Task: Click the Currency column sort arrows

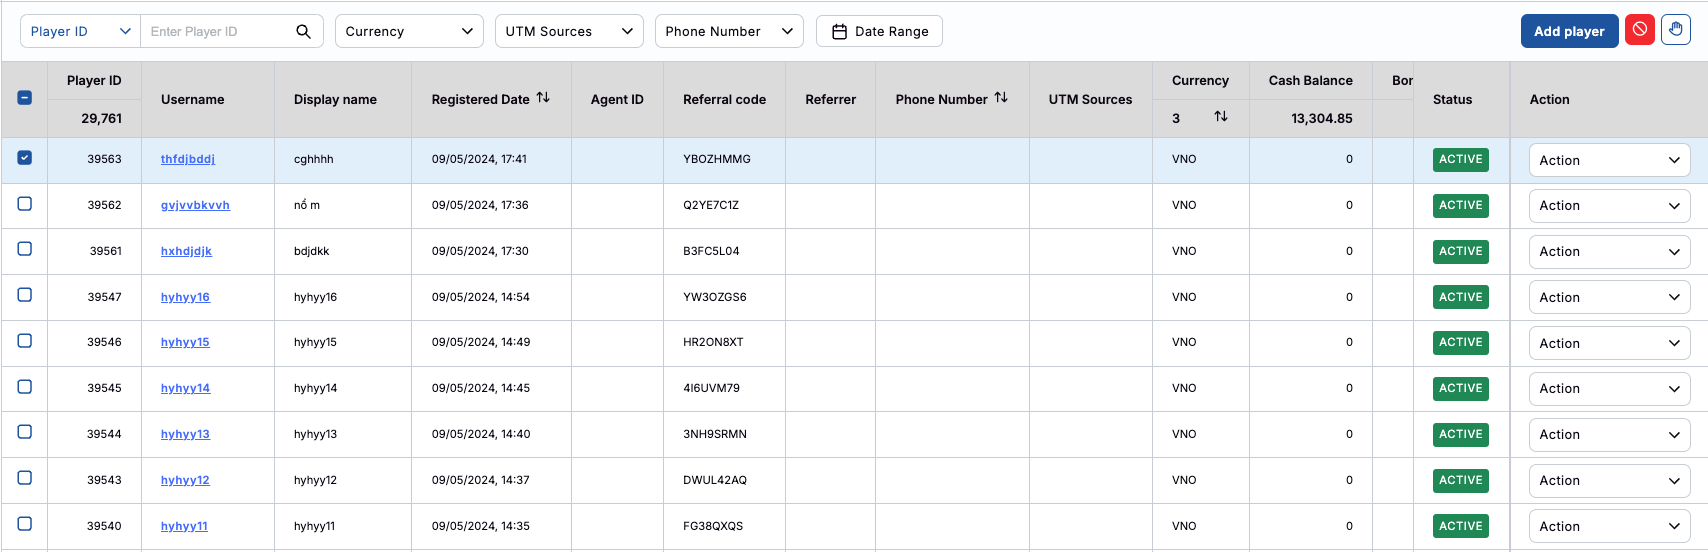Action: [1221, 117]
